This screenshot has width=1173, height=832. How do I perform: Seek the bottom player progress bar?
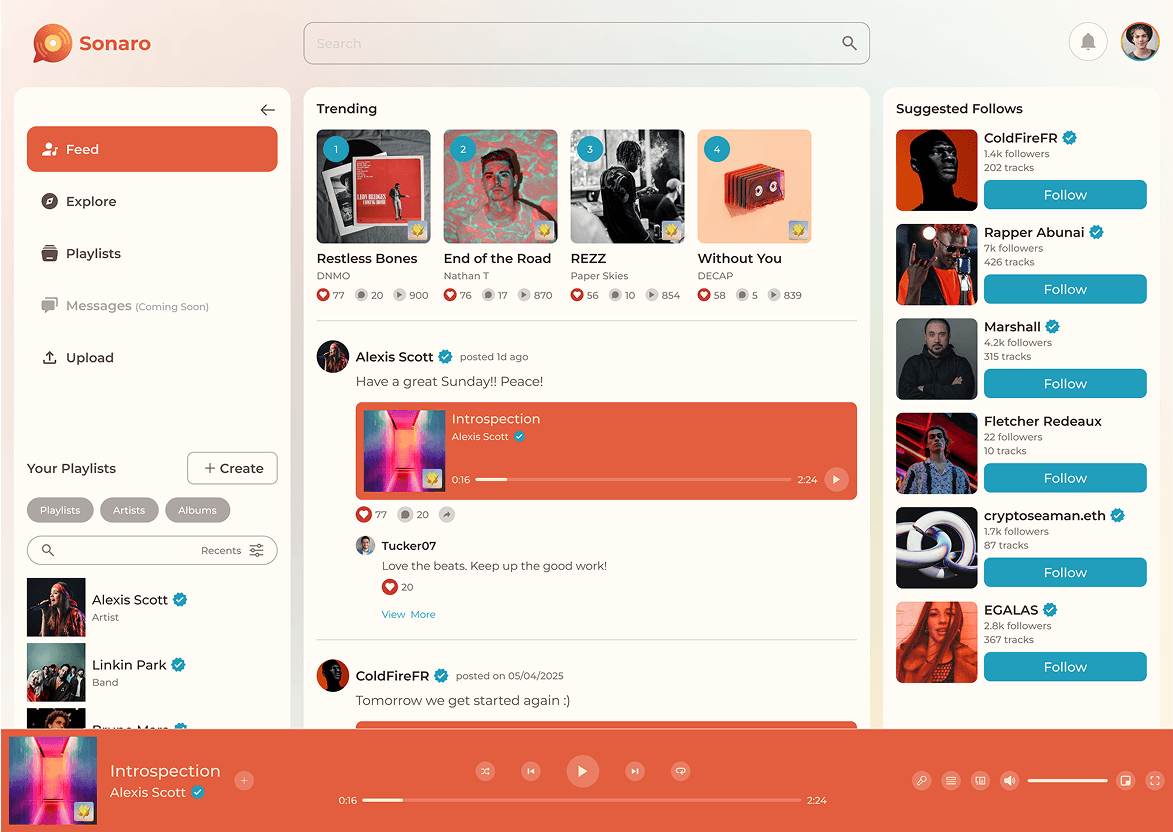pos(581,800)
